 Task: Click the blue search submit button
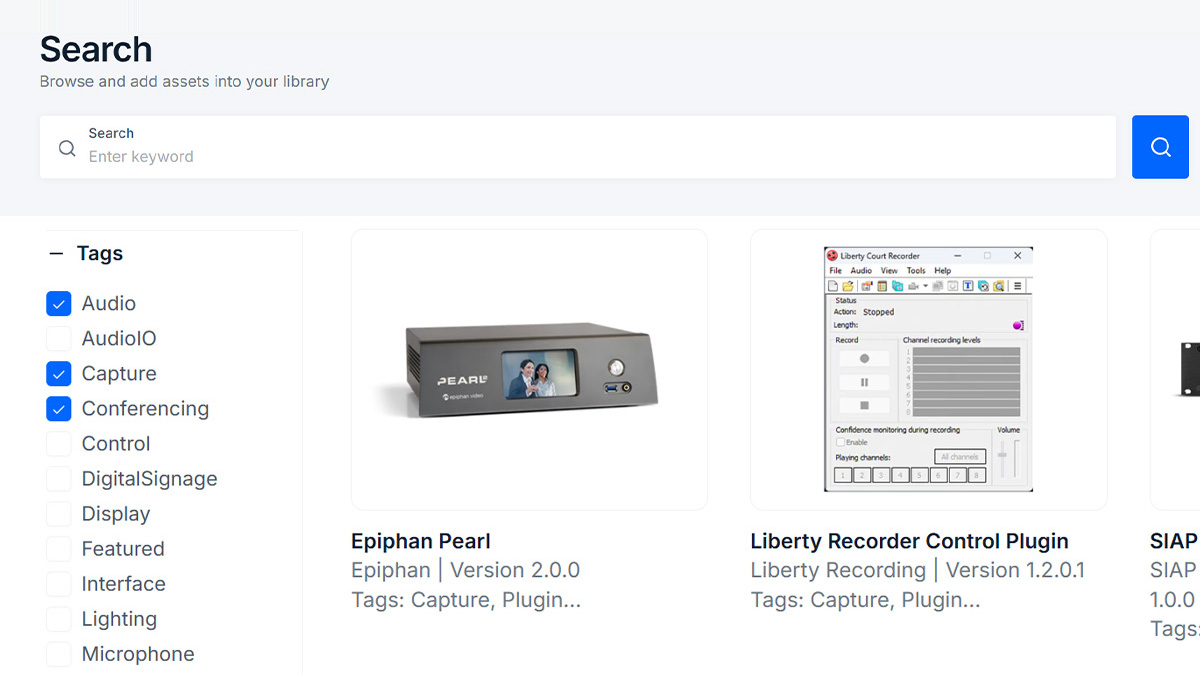click(1160, 147)
